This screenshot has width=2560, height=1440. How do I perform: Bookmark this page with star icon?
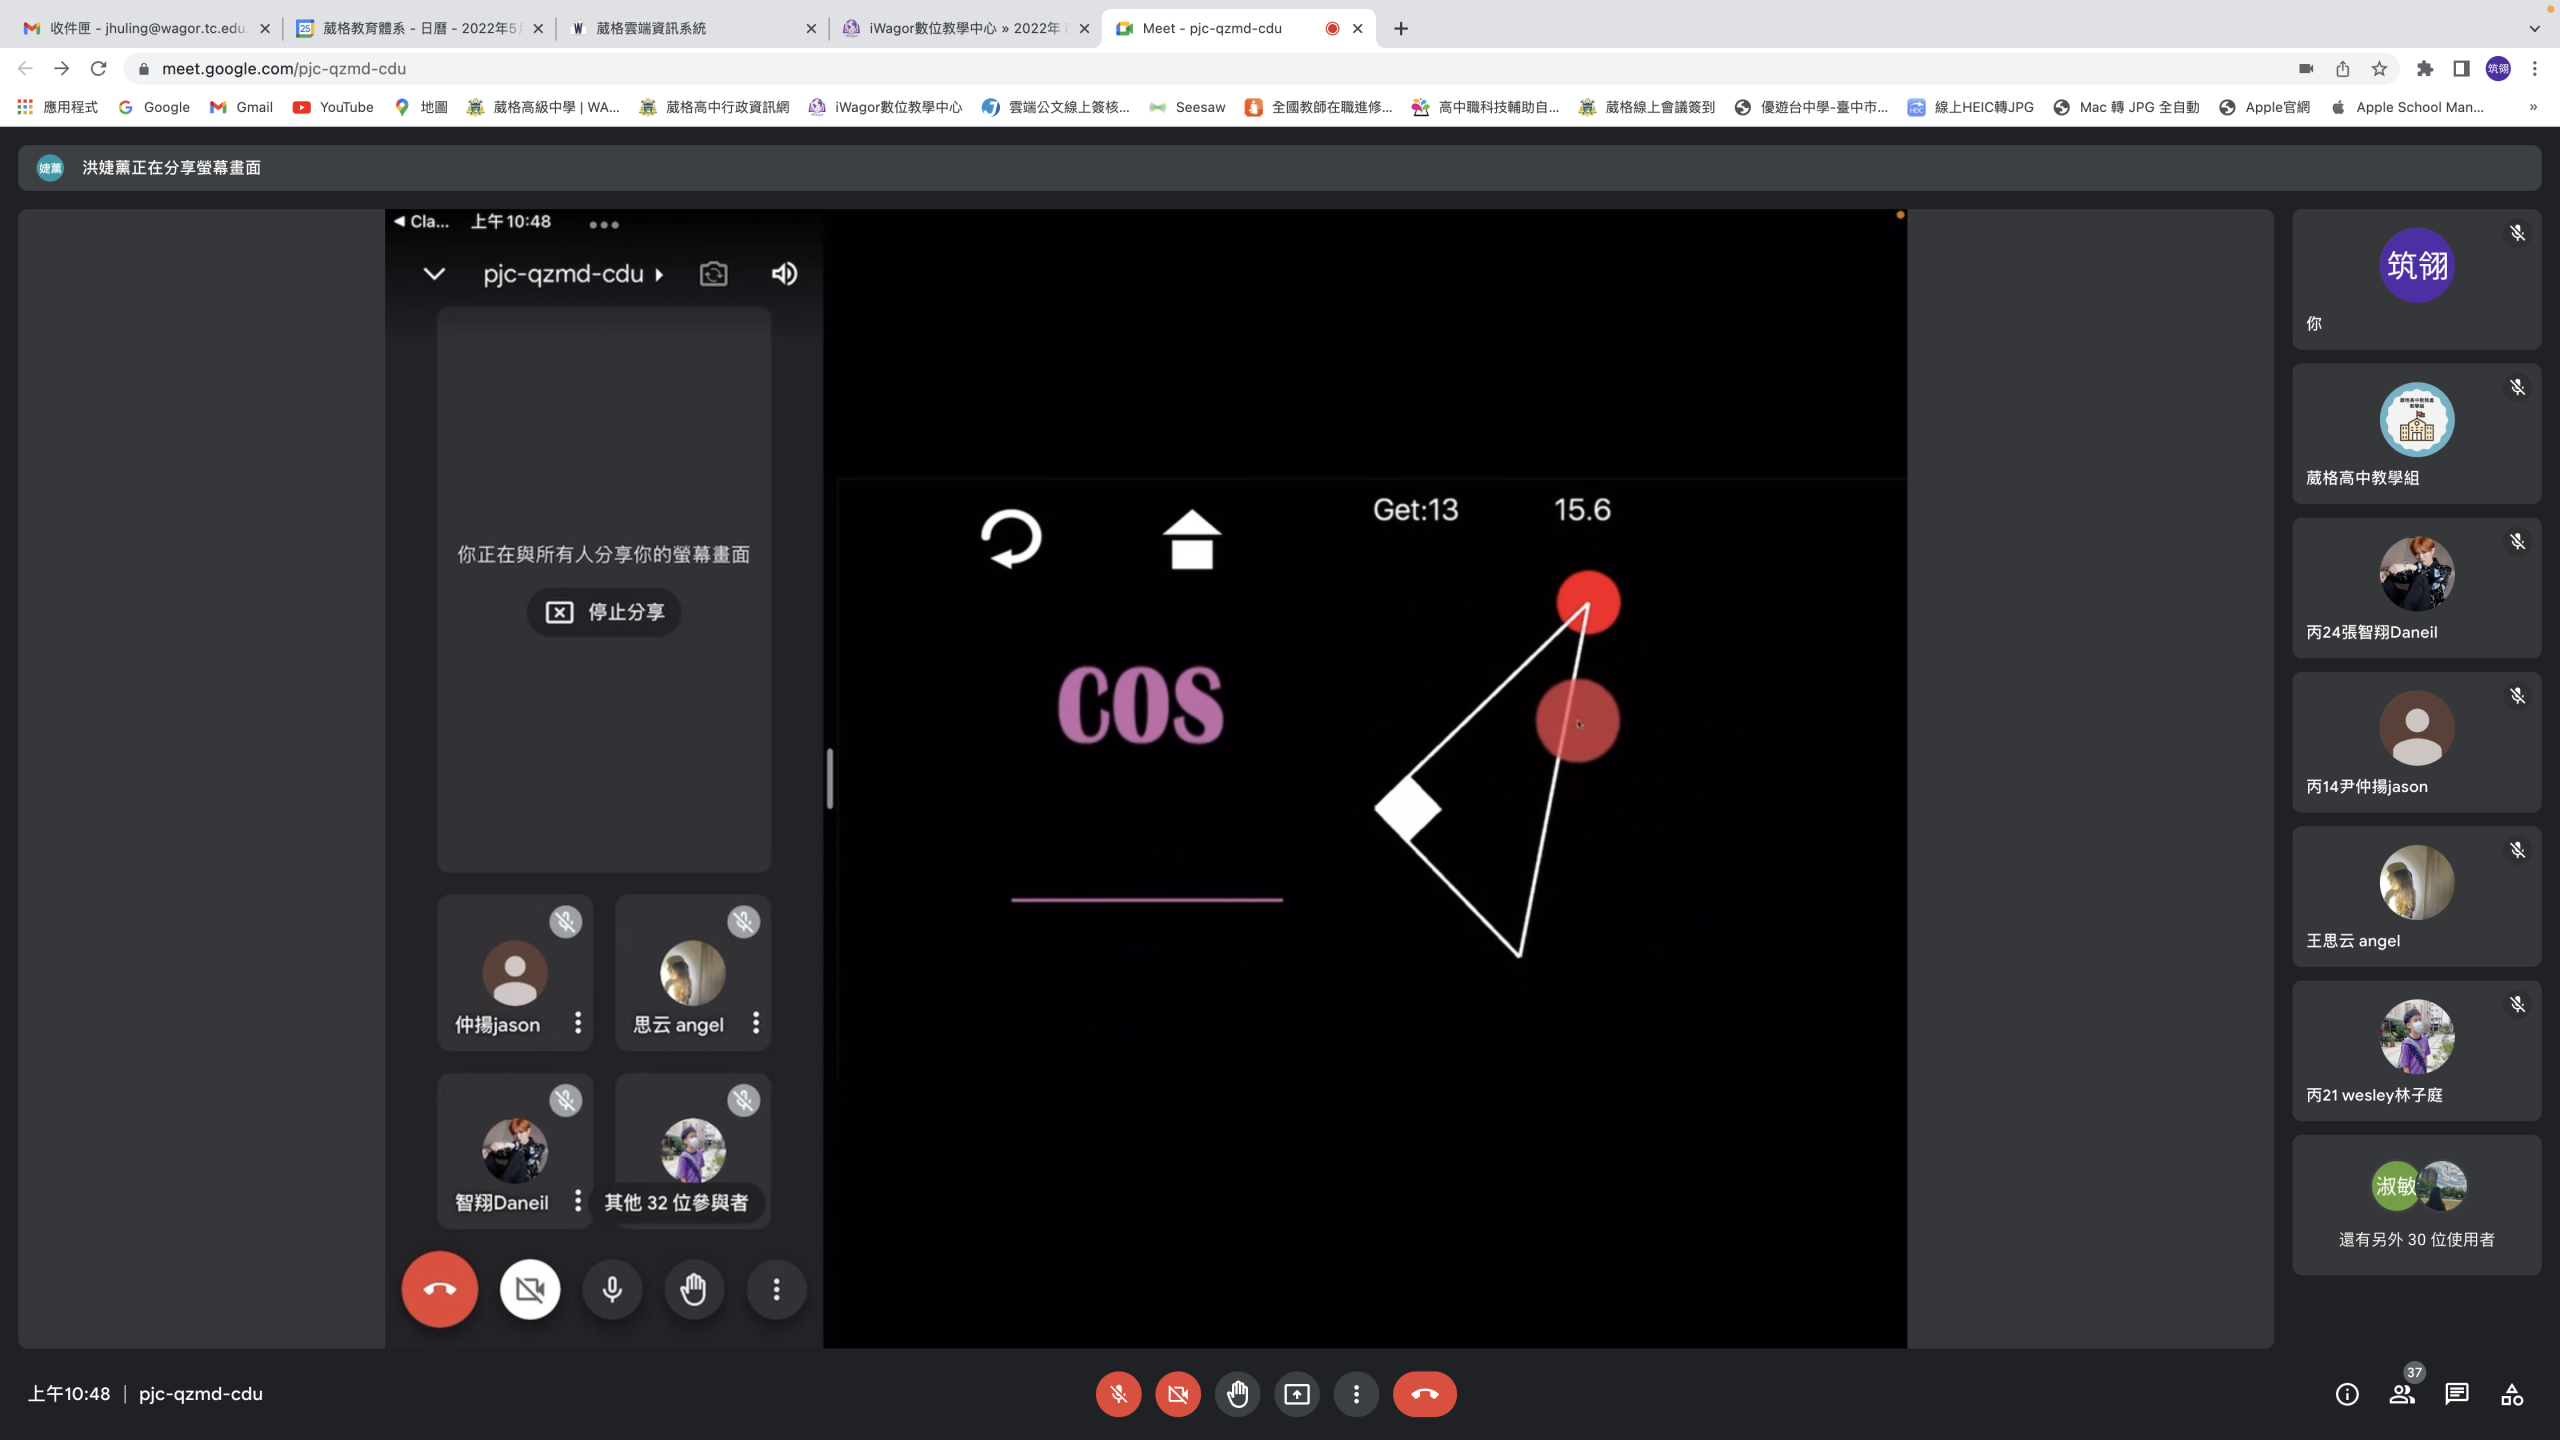[2380, 69]
